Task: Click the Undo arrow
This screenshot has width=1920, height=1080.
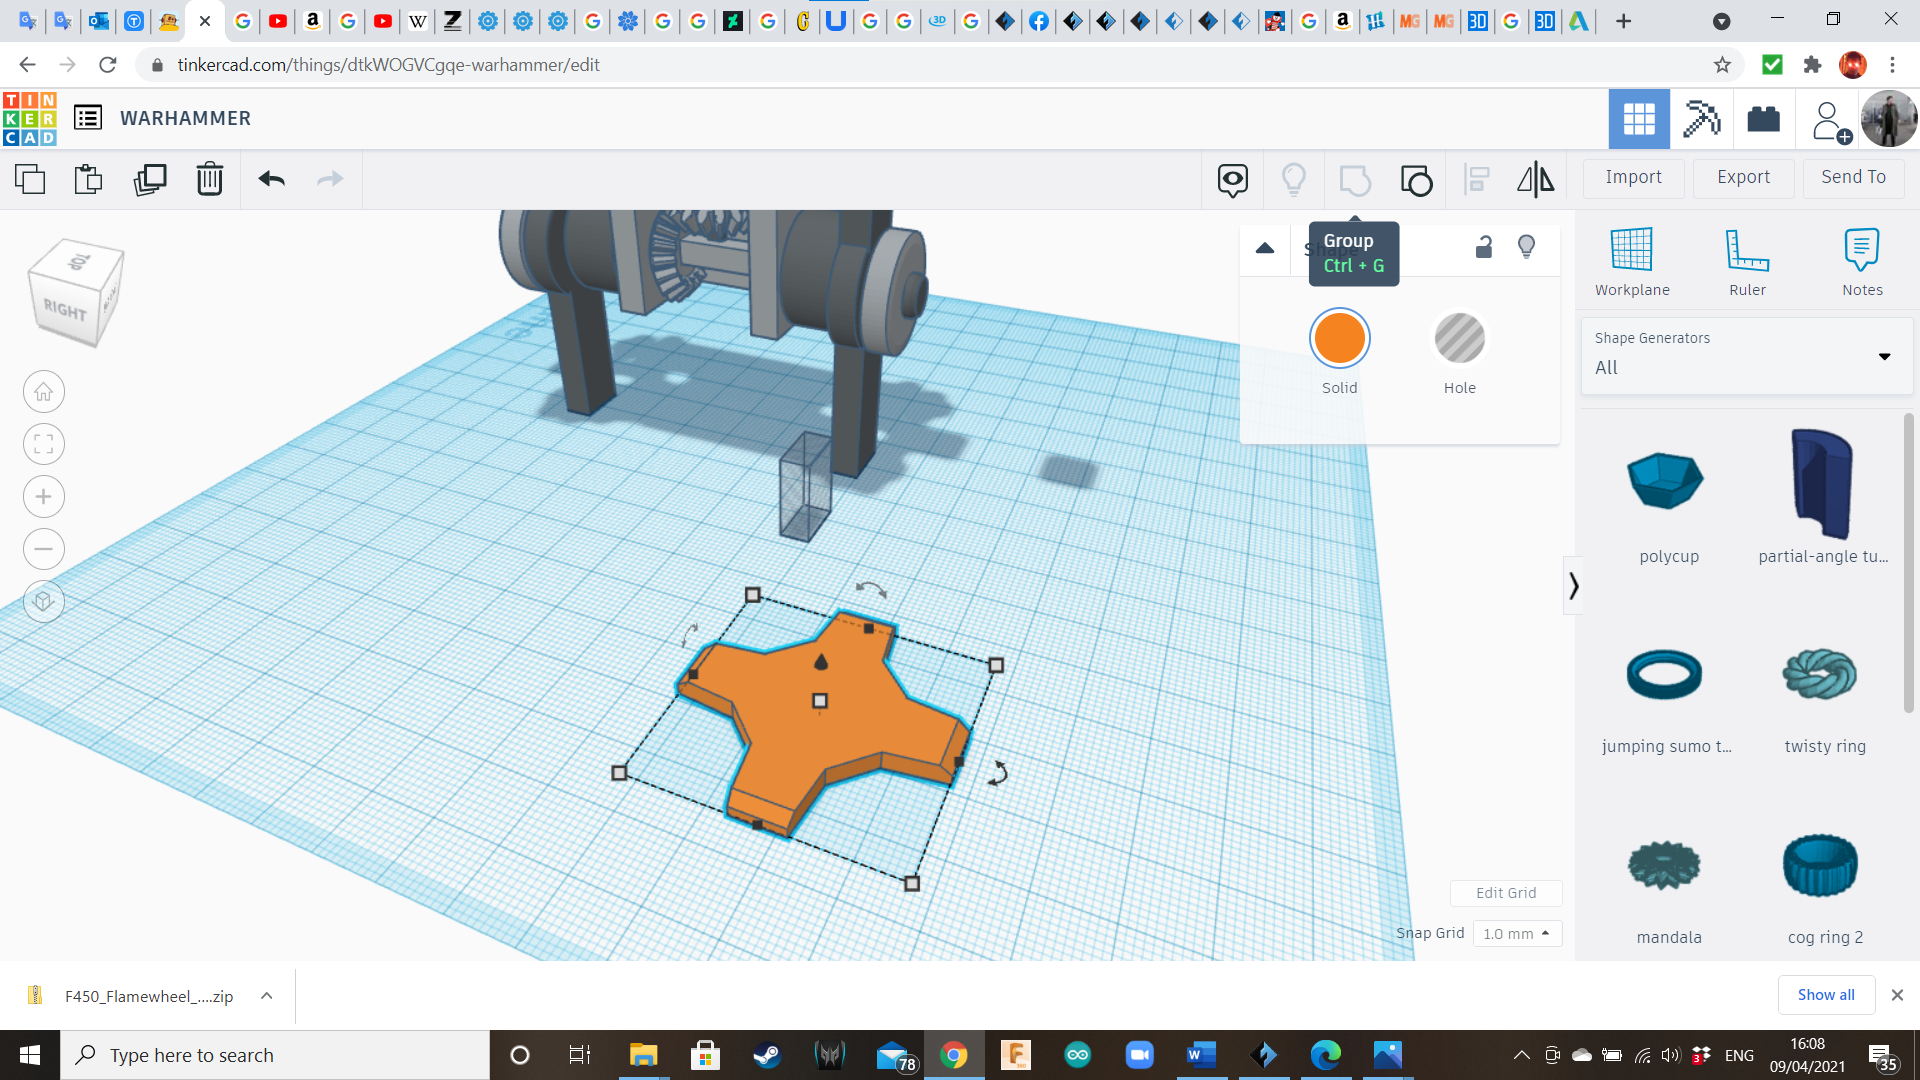Action: (x=271, y=179)
